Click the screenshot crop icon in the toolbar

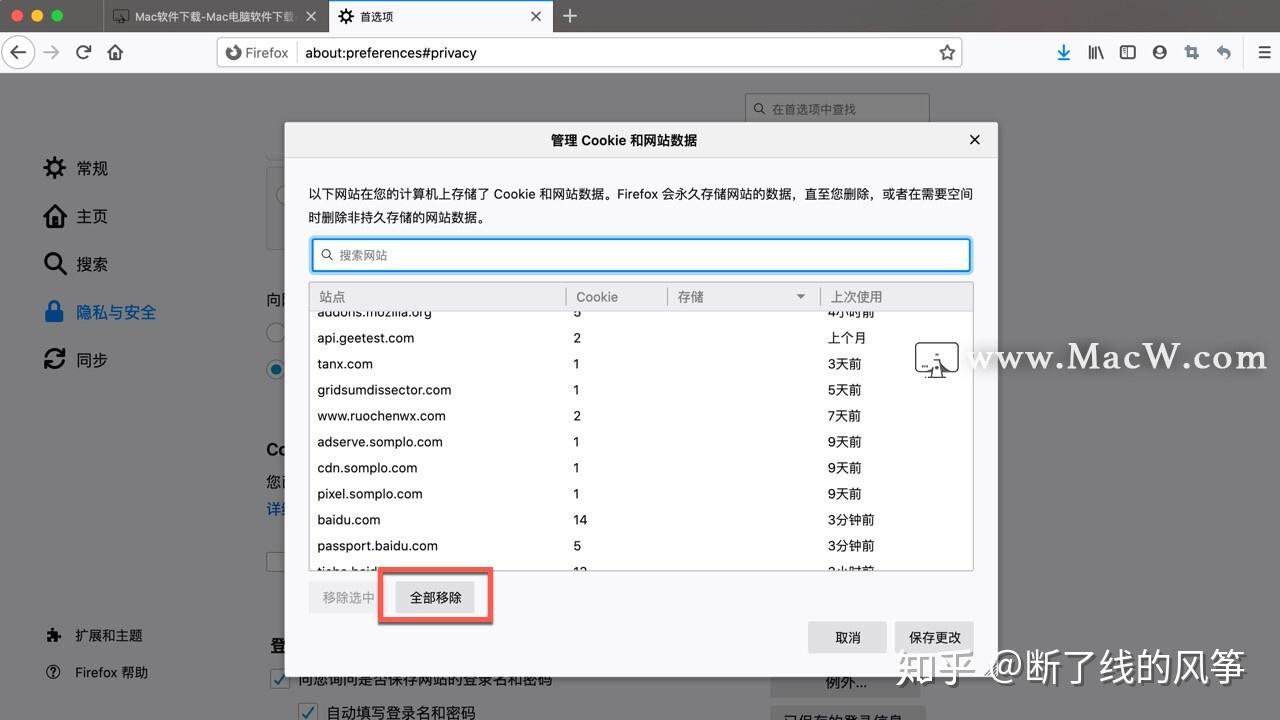coord(1191,52)
